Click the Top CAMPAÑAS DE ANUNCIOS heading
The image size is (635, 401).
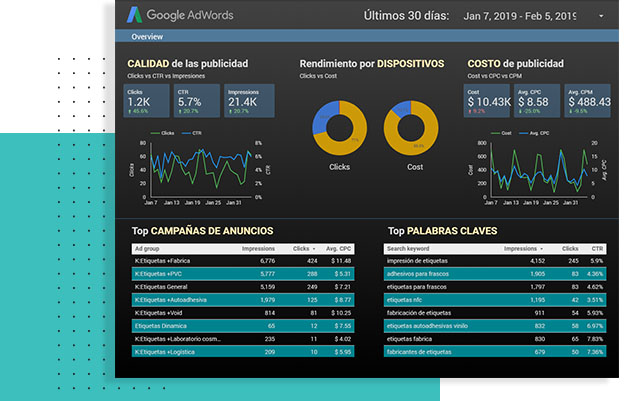tap(202, 231)
